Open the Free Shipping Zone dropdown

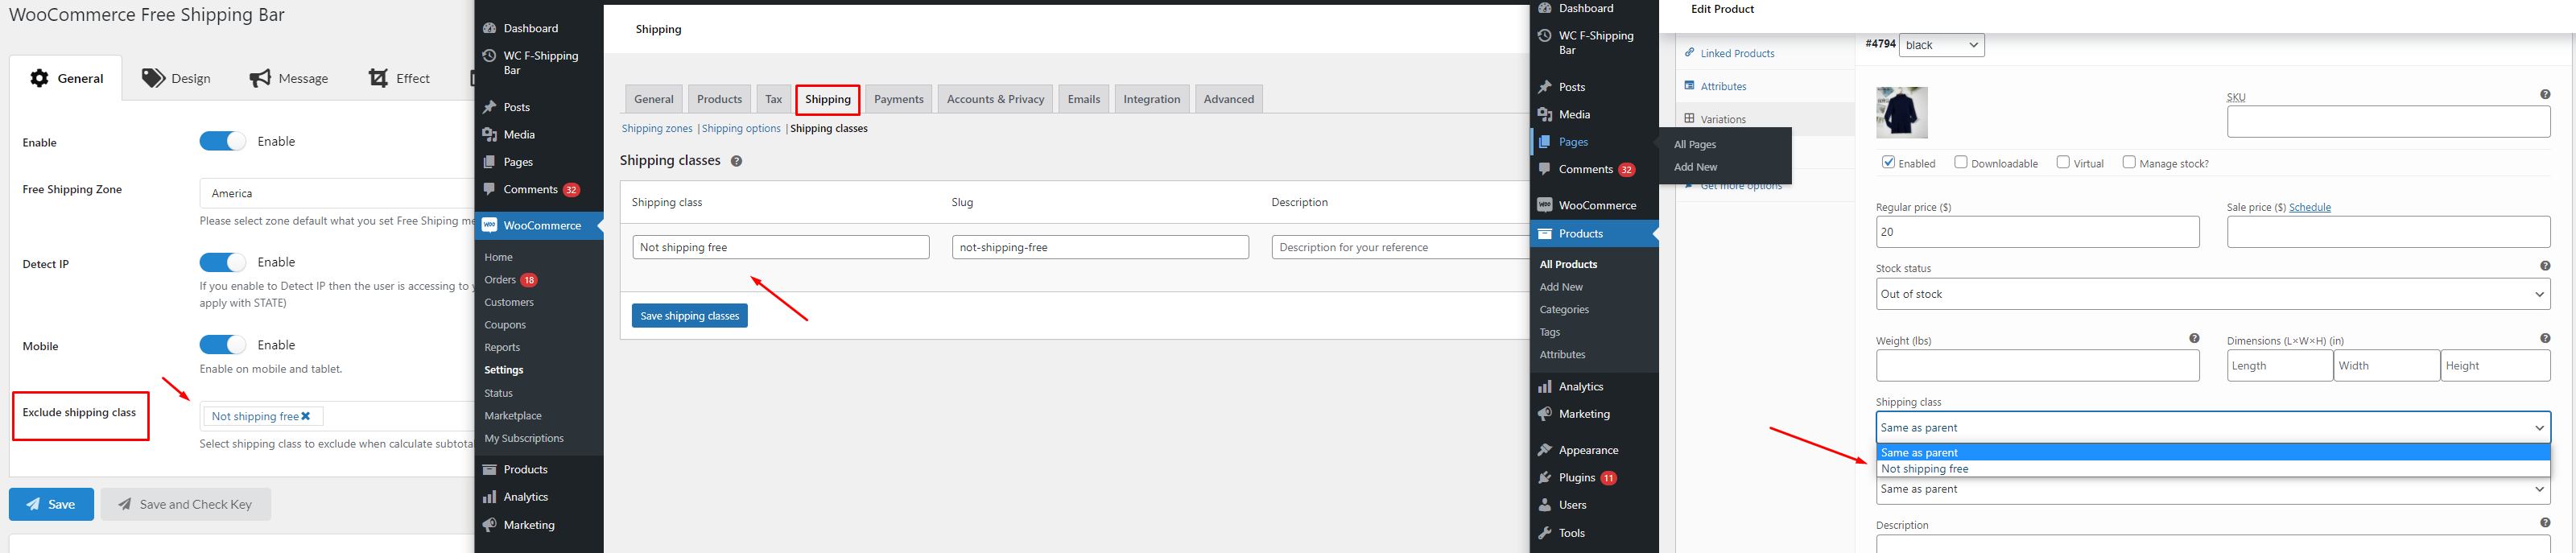pyautogui.click(x=336, y=193)
